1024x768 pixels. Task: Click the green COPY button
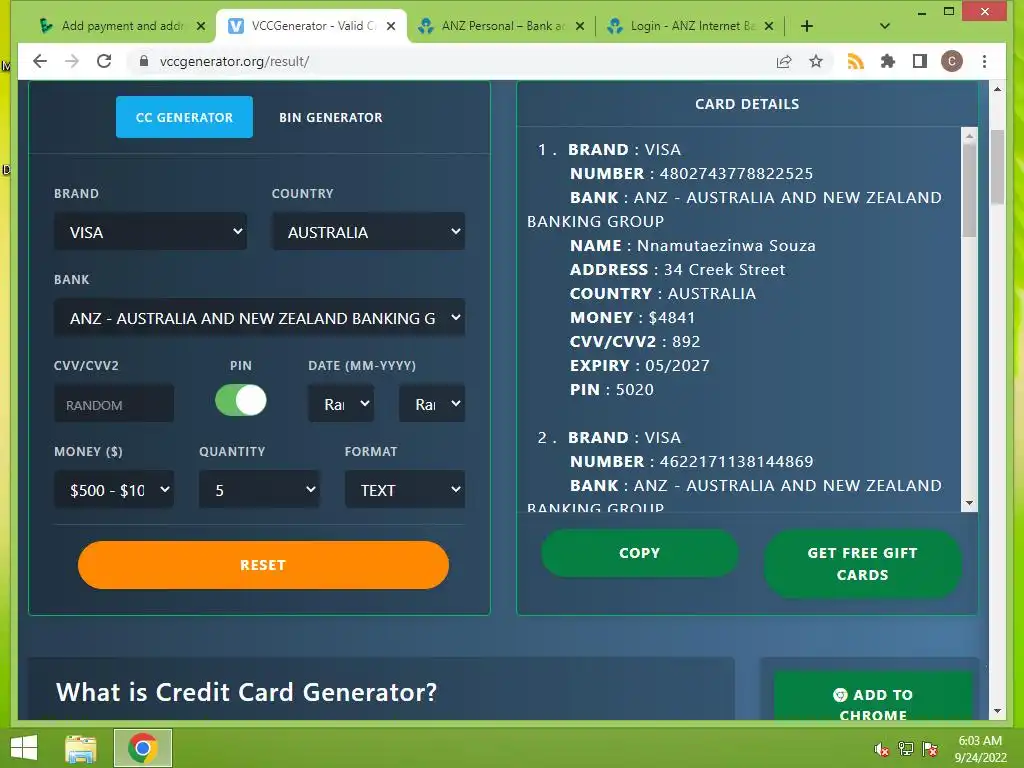[x=639, y=553]
